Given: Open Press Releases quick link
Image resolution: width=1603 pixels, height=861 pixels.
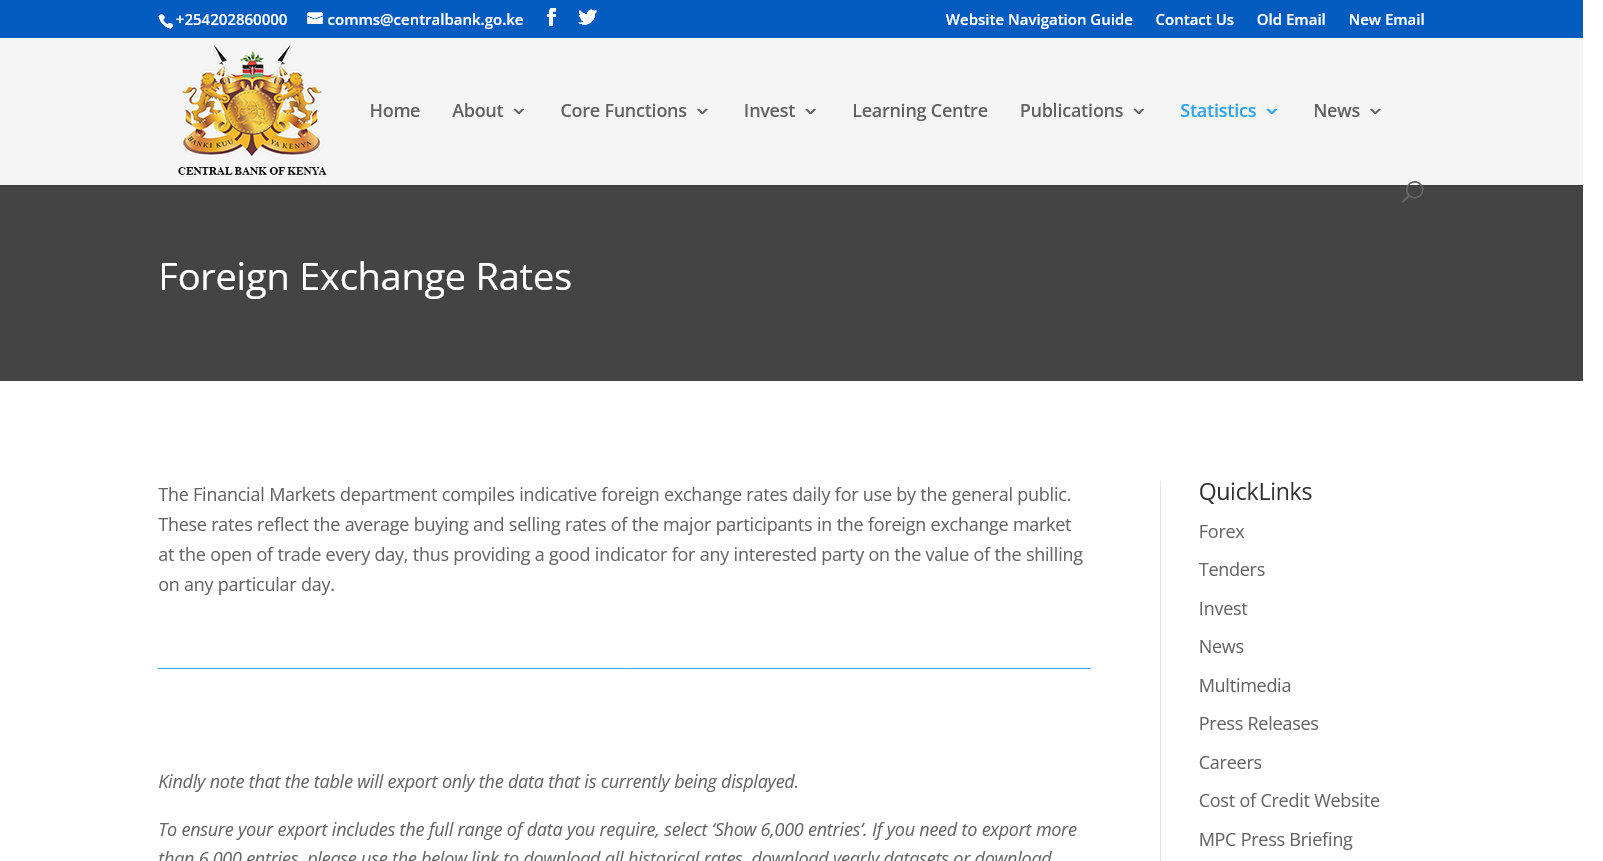Looking at the screenshot, I should [1258, 724].
